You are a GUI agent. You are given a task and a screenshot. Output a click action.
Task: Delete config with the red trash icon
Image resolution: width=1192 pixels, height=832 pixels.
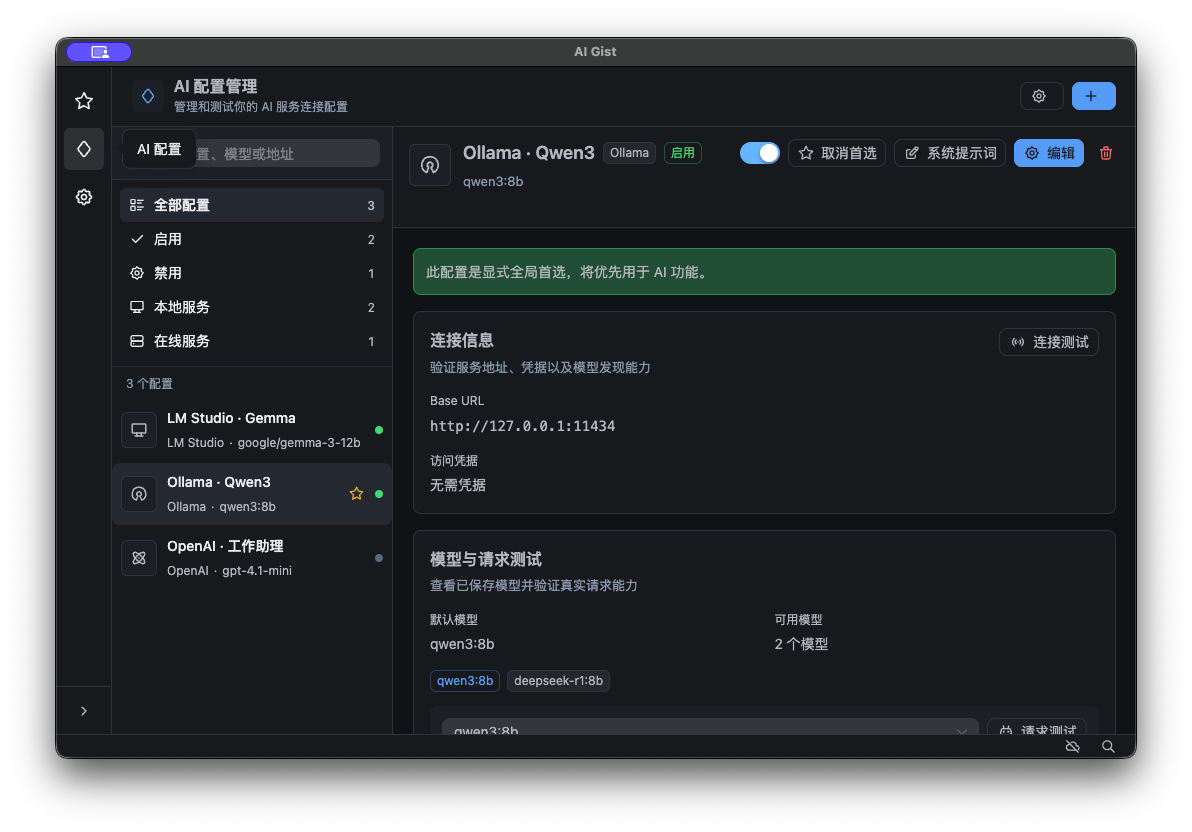(x=1105, y=153)
